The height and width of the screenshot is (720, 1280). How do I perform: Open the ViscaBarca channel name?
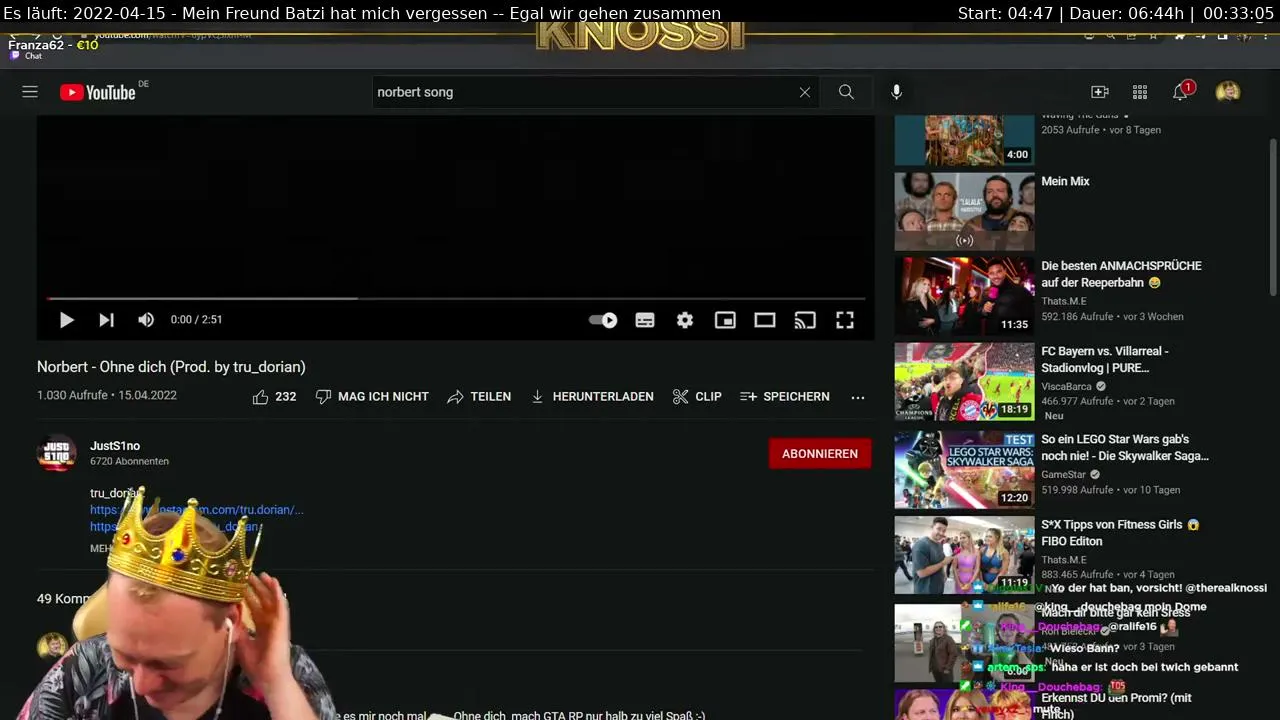click(1067, 386)
